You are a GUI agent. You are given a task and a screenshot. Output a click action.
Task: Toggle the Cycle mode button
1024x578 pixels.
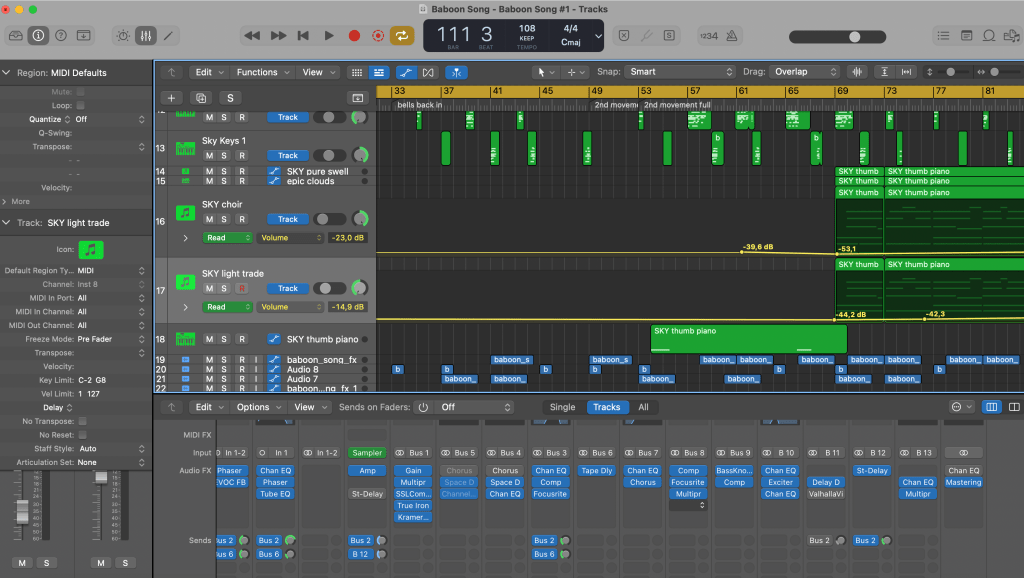coord(402,36)
